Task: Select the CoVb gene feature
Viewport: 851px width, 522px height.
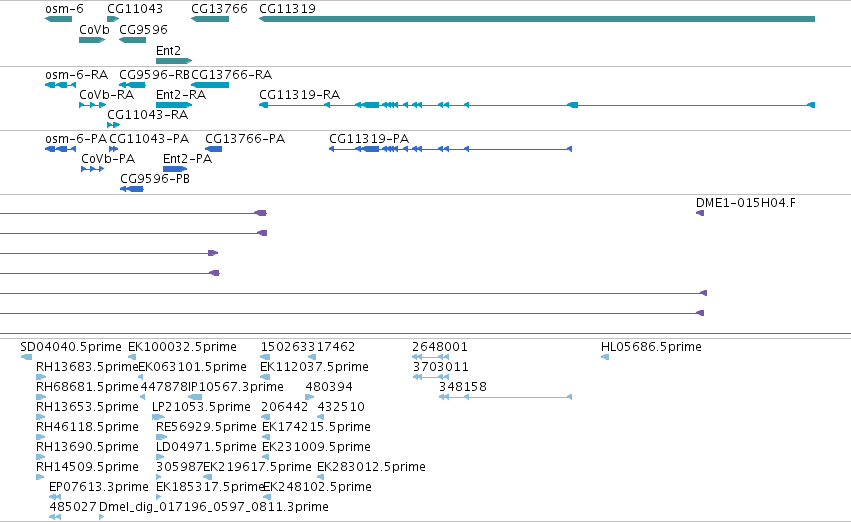Action: click(x=92, y=40)
